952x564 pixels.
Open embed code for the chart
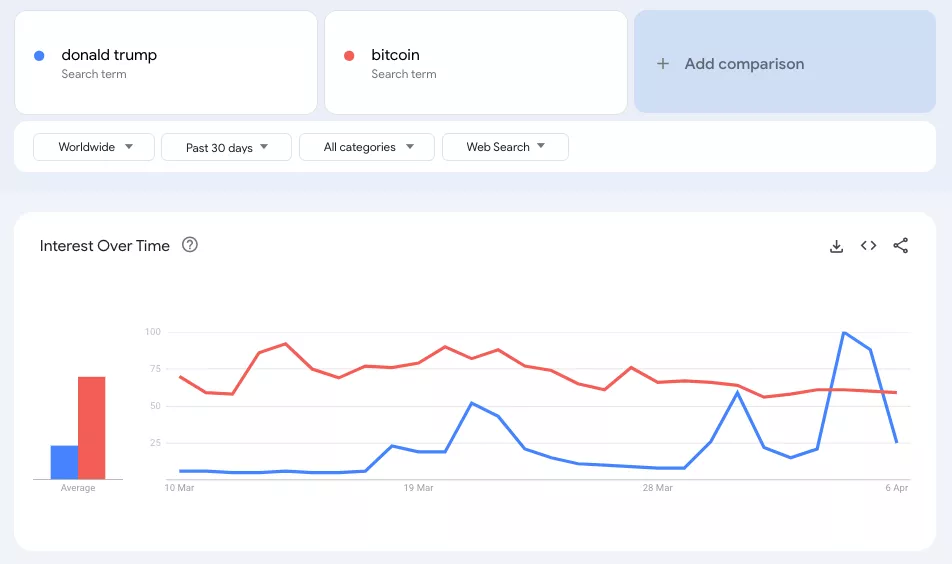point(868,246)
